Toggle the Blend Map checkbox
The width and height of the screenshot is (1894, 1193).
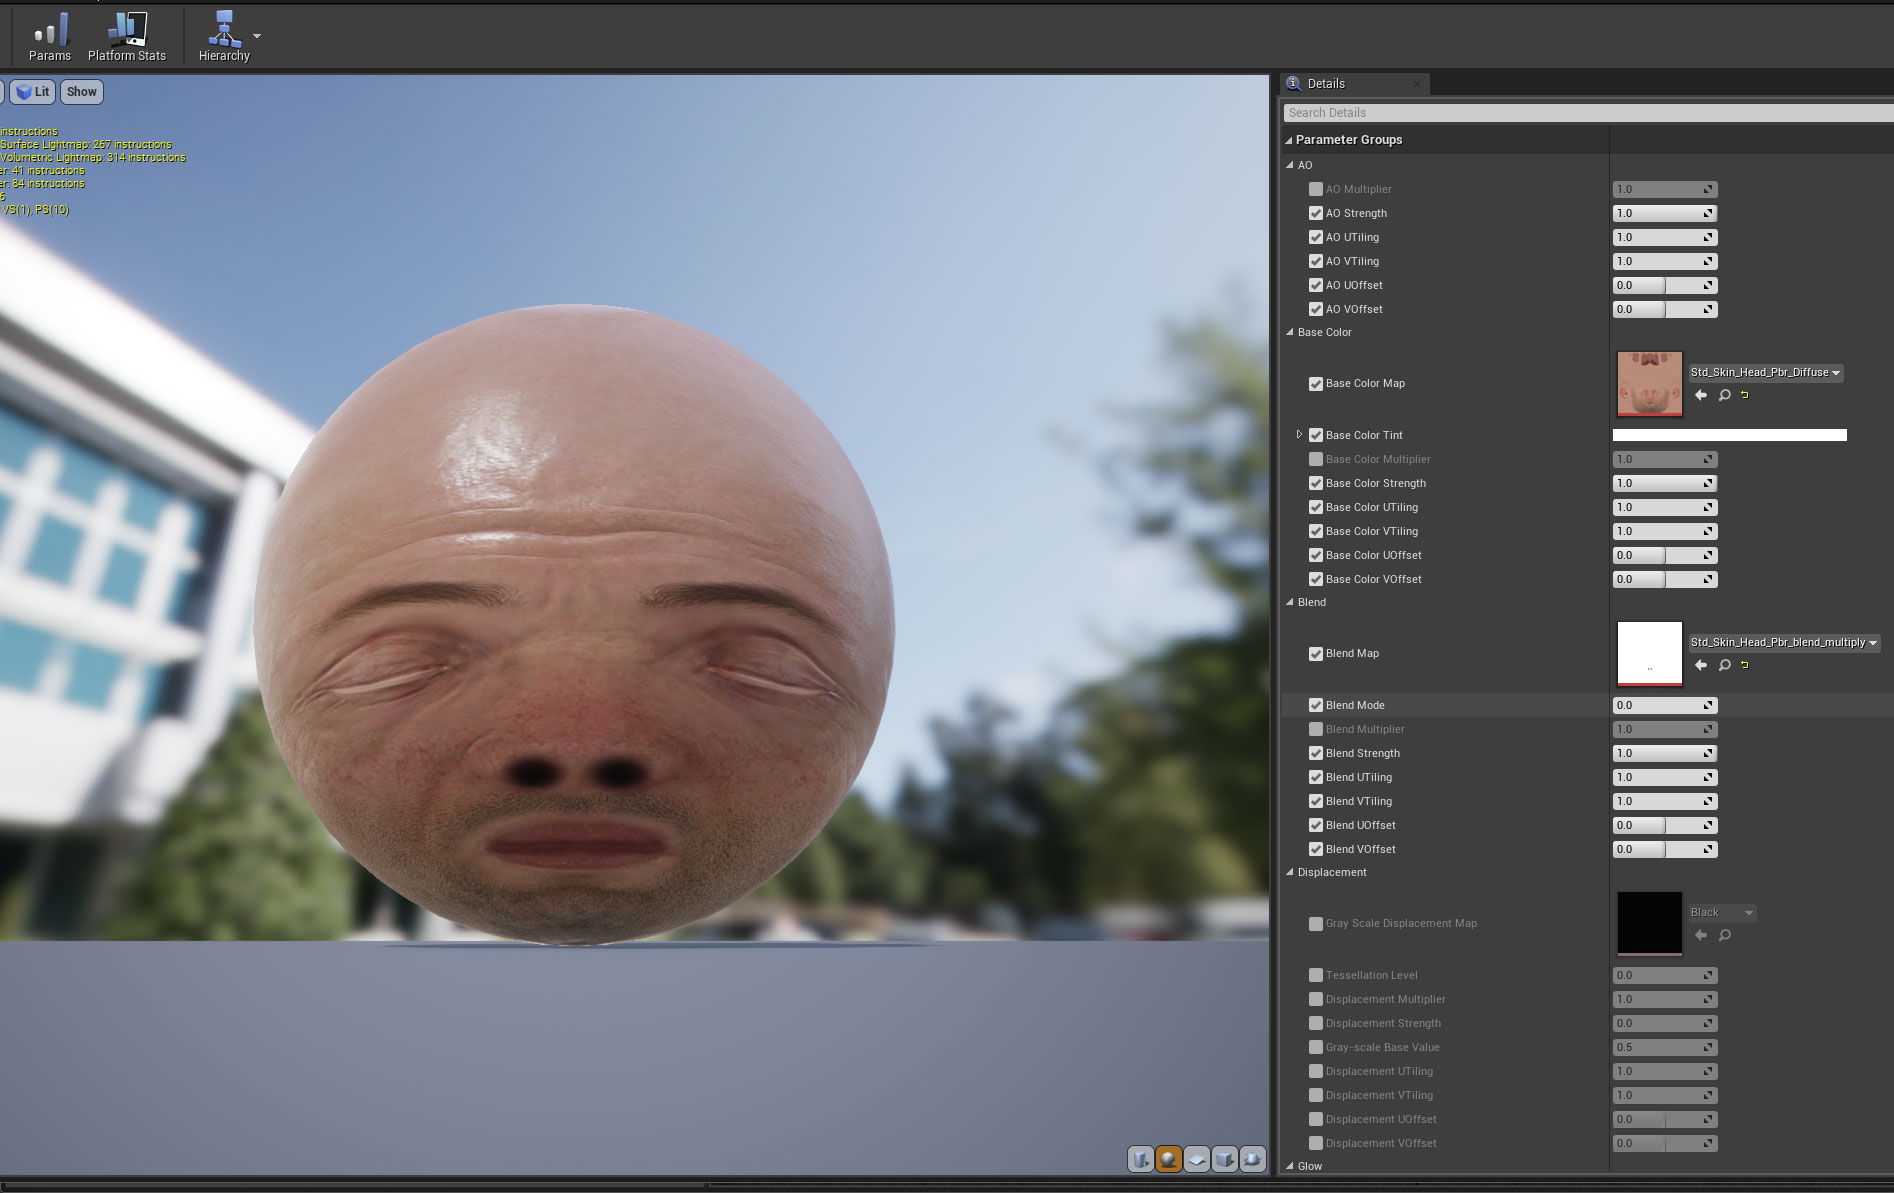[x=1316, y=654]
